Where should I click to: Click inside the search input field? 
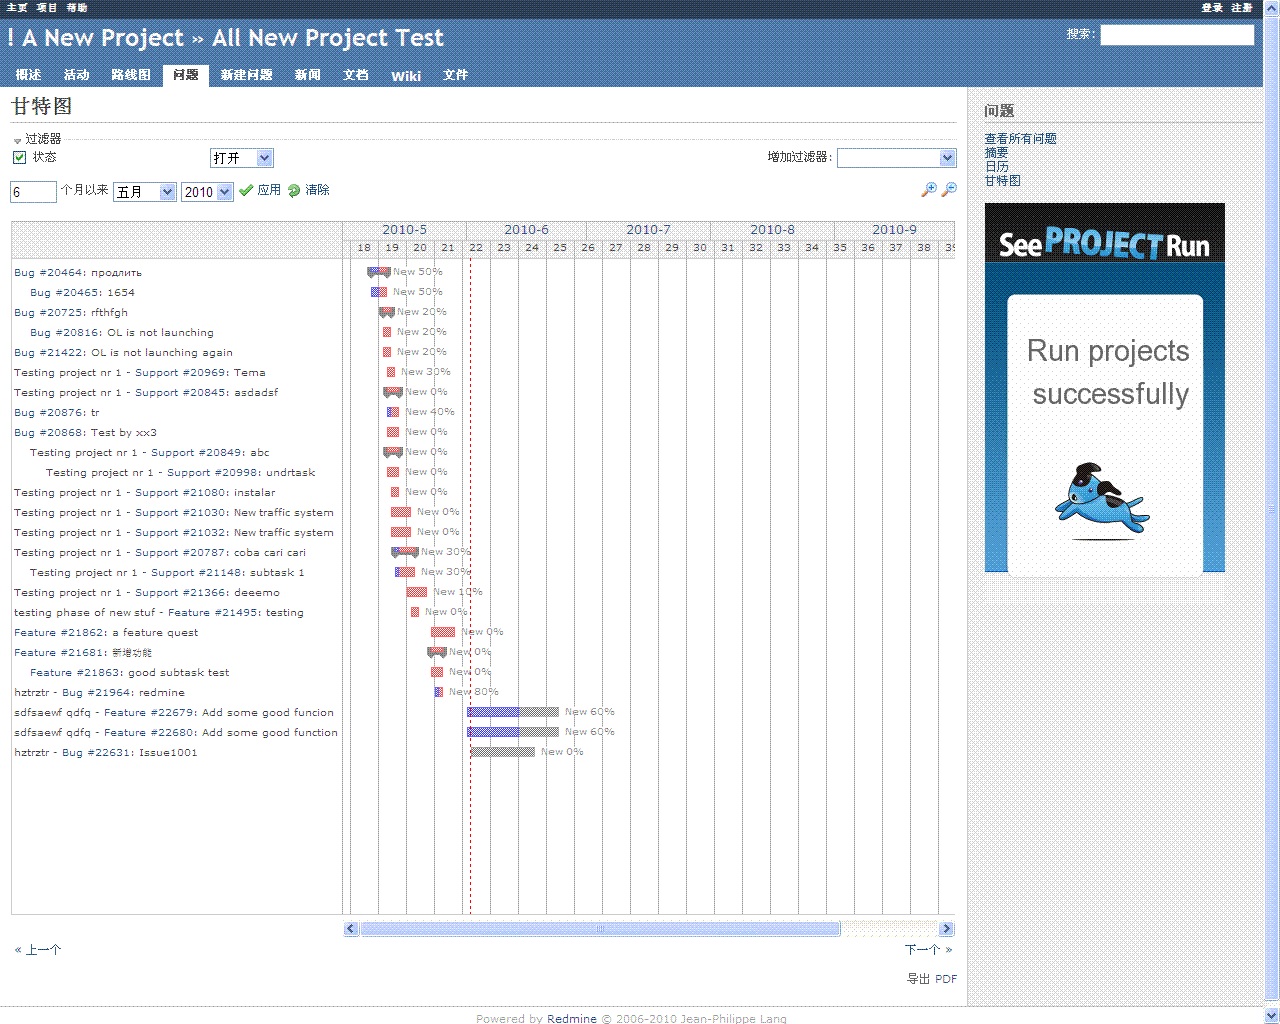[x=1177, y=35]
